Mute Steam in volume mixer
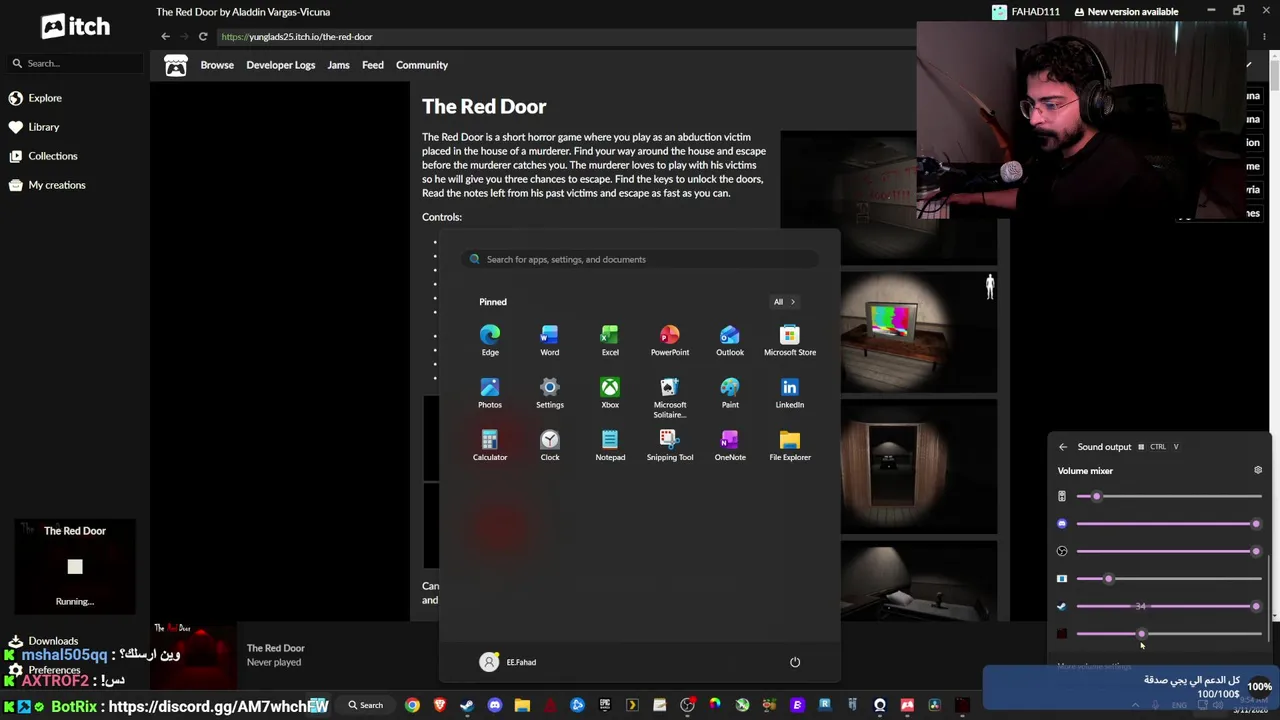The image size is (1280, 720). point(1062,606)
